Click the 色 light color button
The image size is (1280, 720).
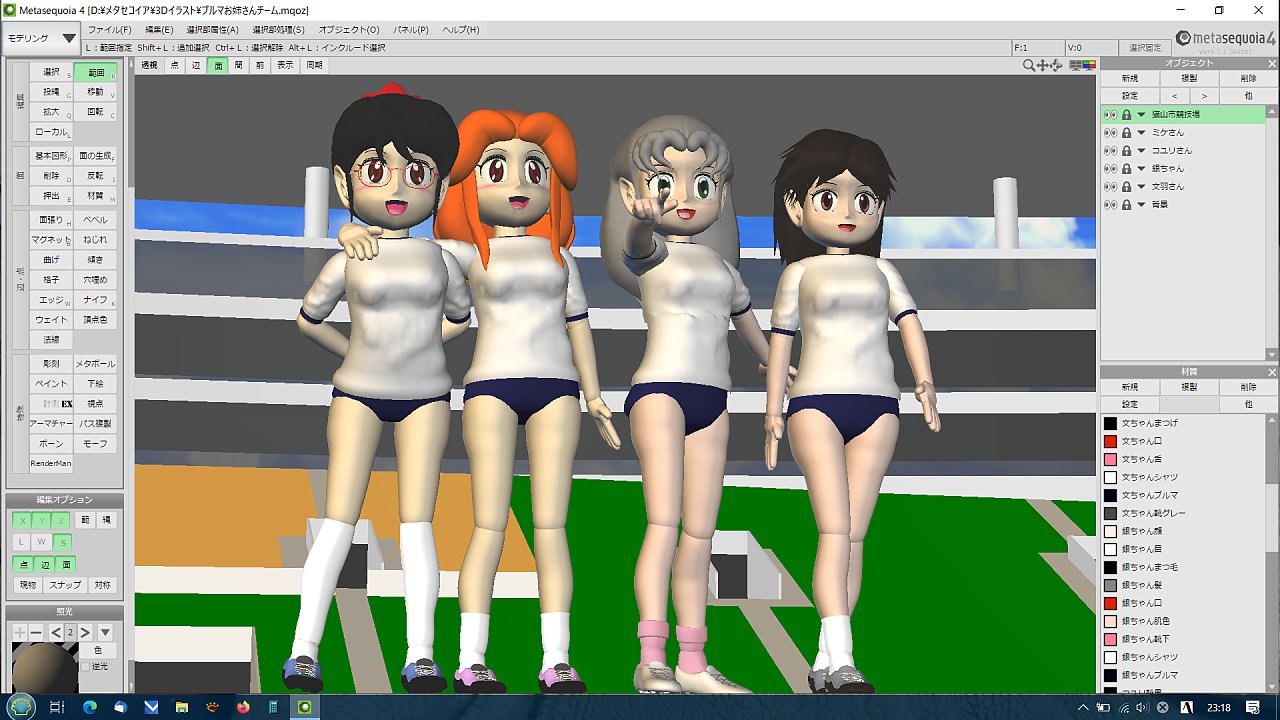[97, 650]
